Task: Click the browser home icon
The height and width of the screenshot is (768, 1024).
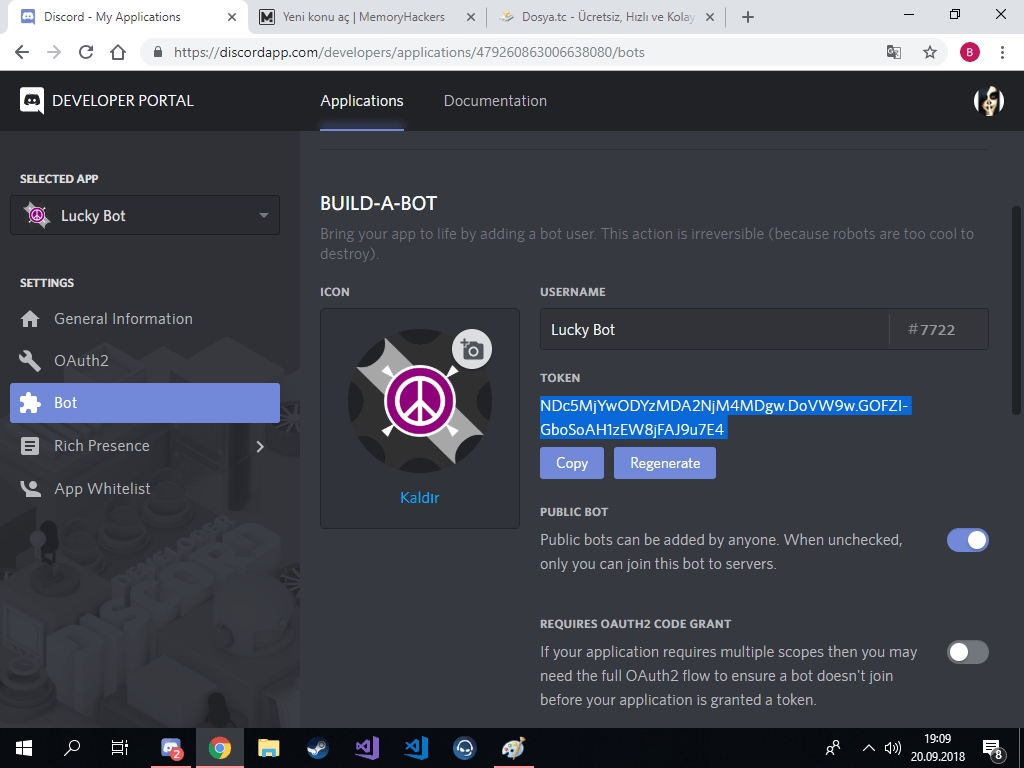Action: [x=118, y=52]
